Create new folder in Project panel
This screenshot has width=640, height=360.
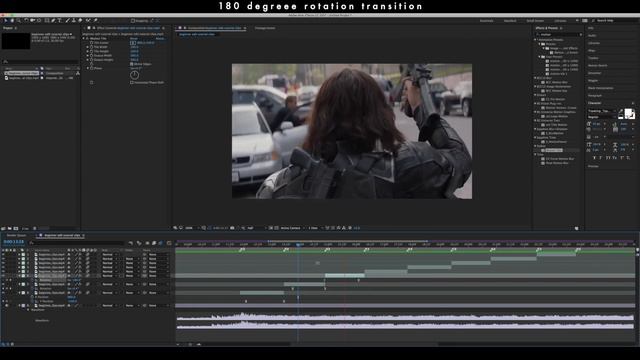coord(9,229)
